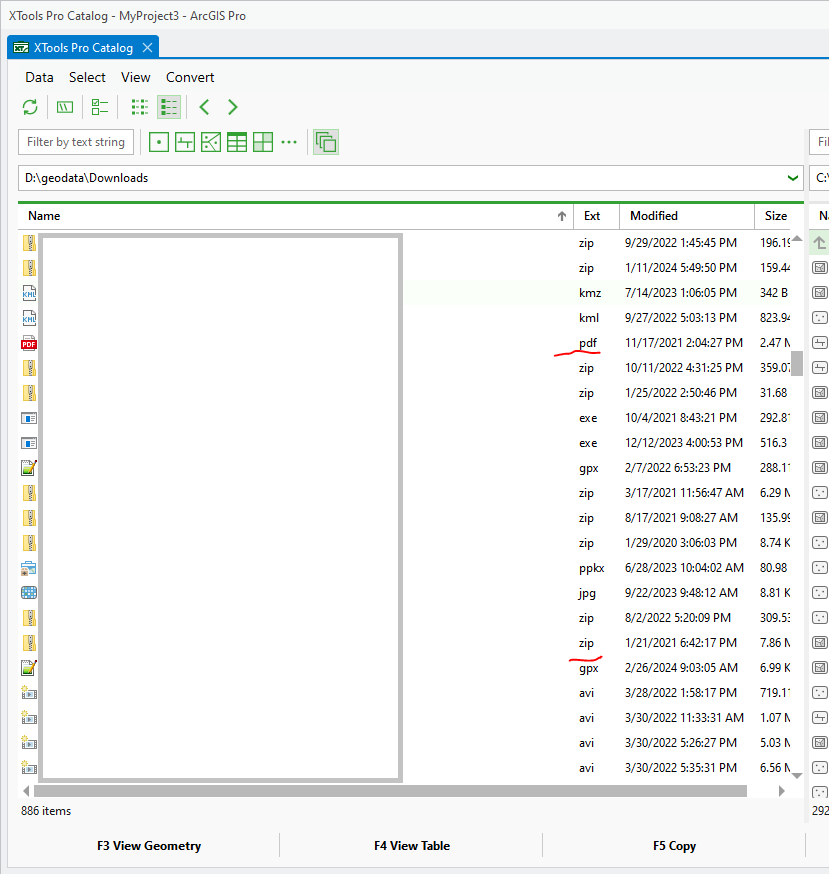Select the point features filter icon

click(159, 142)
